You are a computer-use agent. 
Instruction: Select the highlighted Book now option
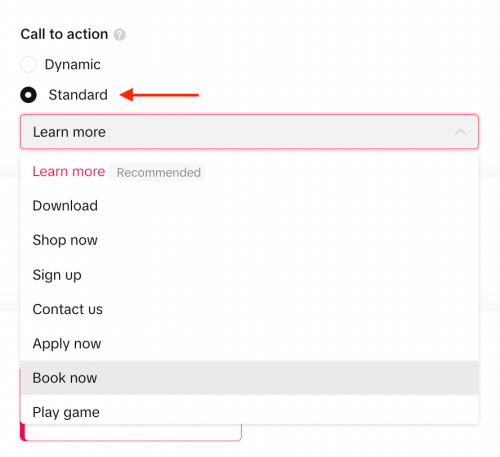coord(249,378)
